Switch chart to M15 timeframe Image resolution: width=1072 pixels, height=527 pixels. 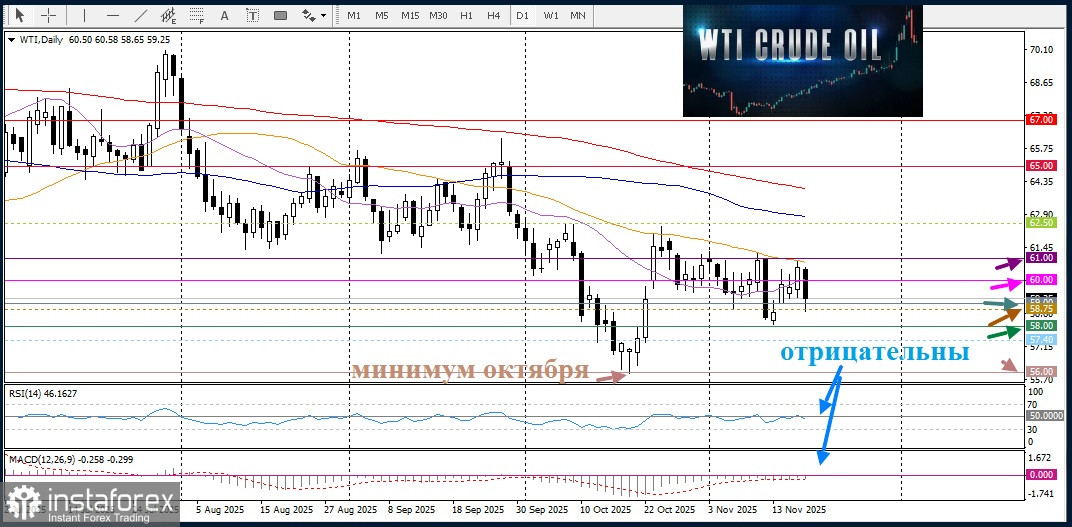click(x=410, y=15)
